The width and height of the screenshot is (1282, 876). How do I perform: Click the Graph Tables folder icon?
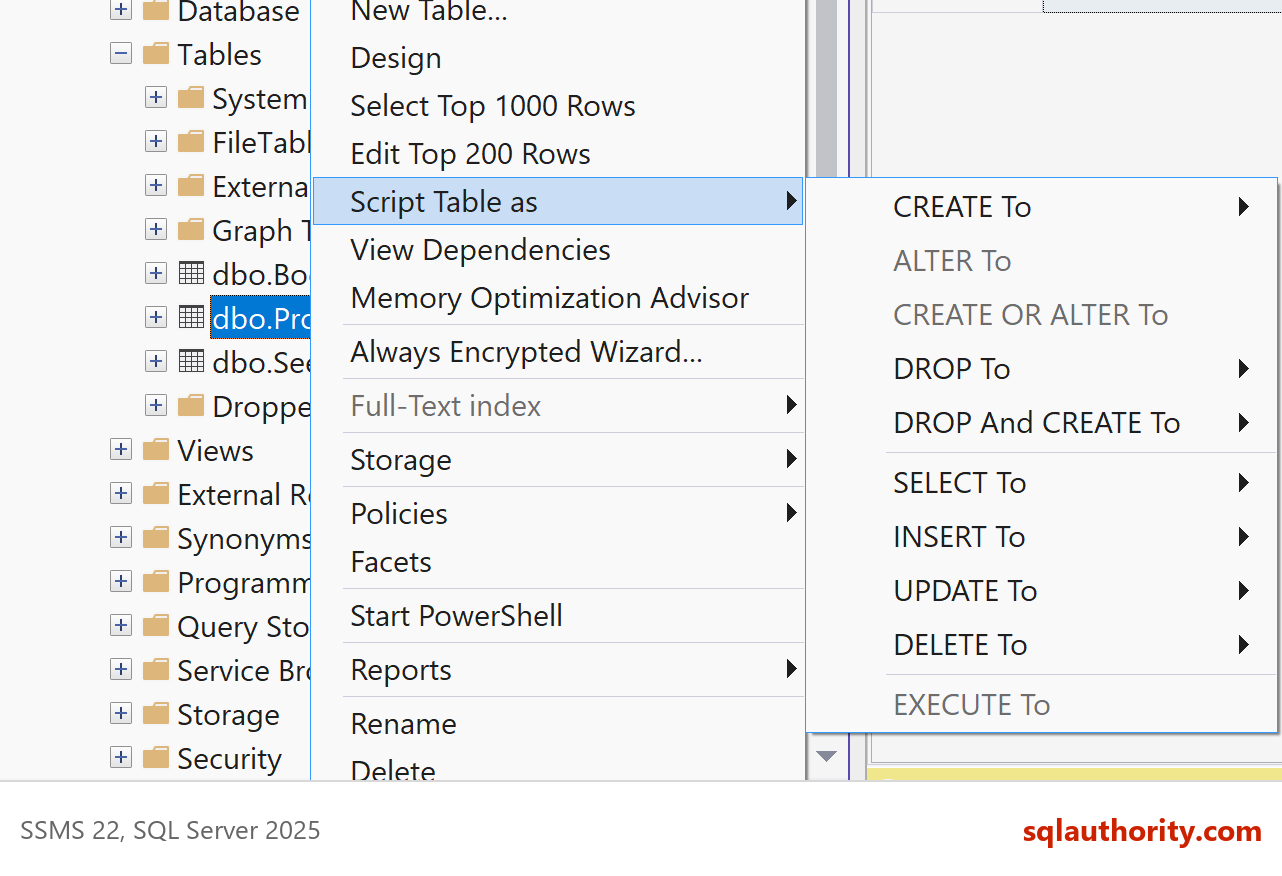pos(191,230)
